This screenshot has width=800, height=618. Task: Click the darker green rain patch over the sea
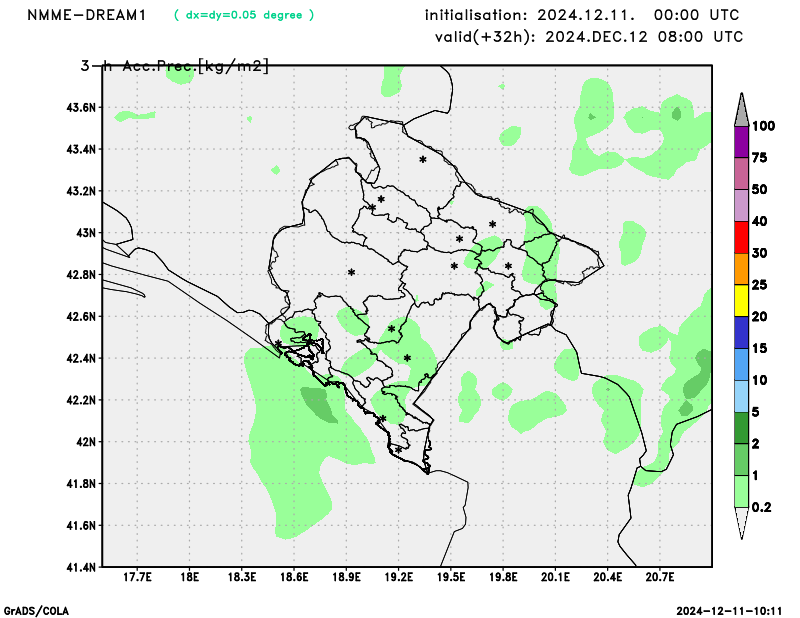[x=319, y=404]
